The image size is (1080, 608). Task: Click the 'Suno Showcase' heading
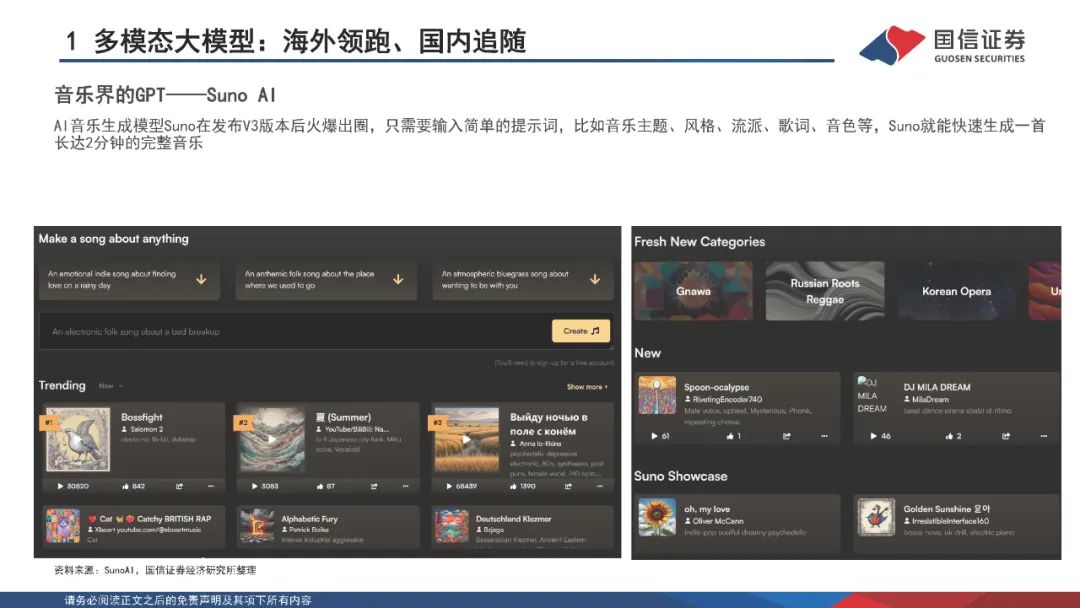681,476
